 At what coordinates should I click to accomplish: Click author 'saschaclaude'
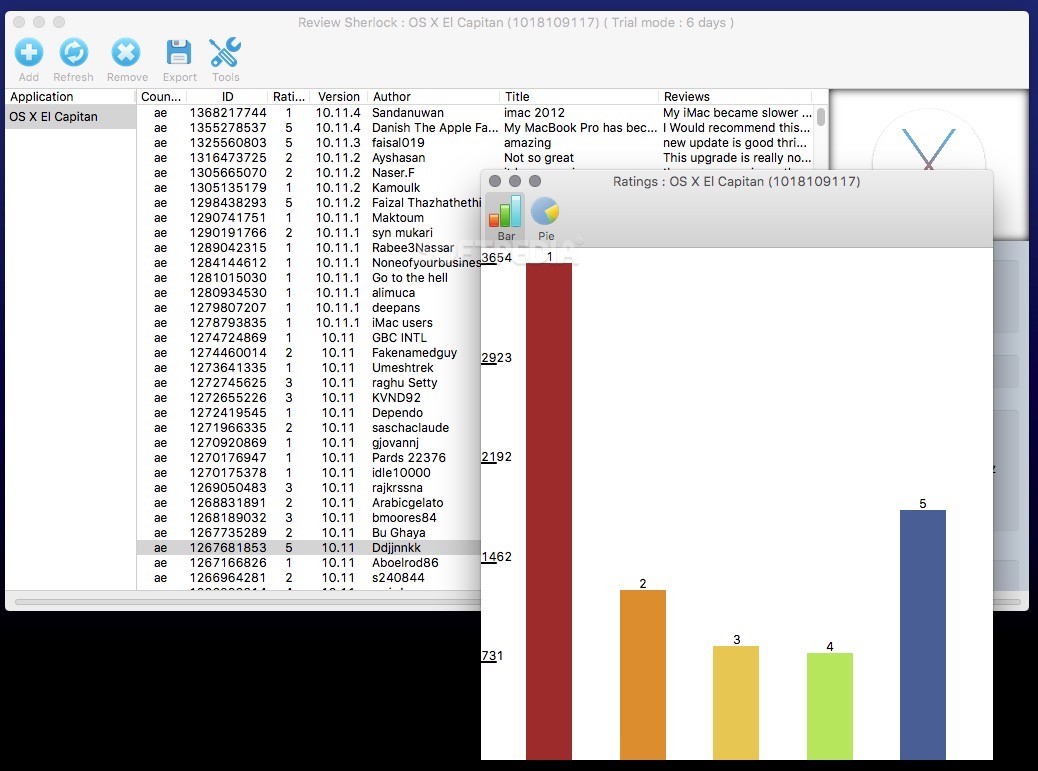(x=410, y=428)
